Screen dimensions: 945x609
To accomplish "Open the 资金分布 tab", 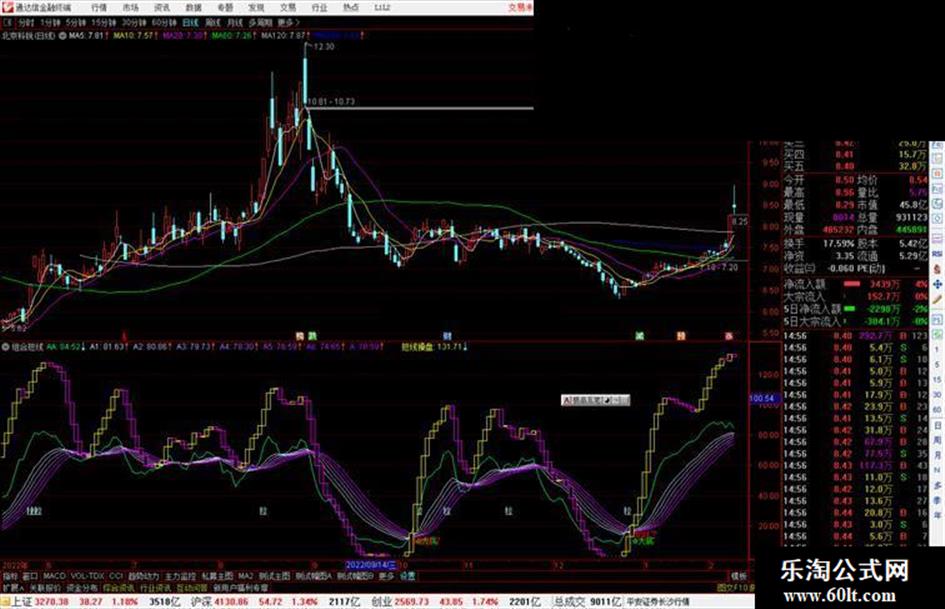I will coord(82,587).
